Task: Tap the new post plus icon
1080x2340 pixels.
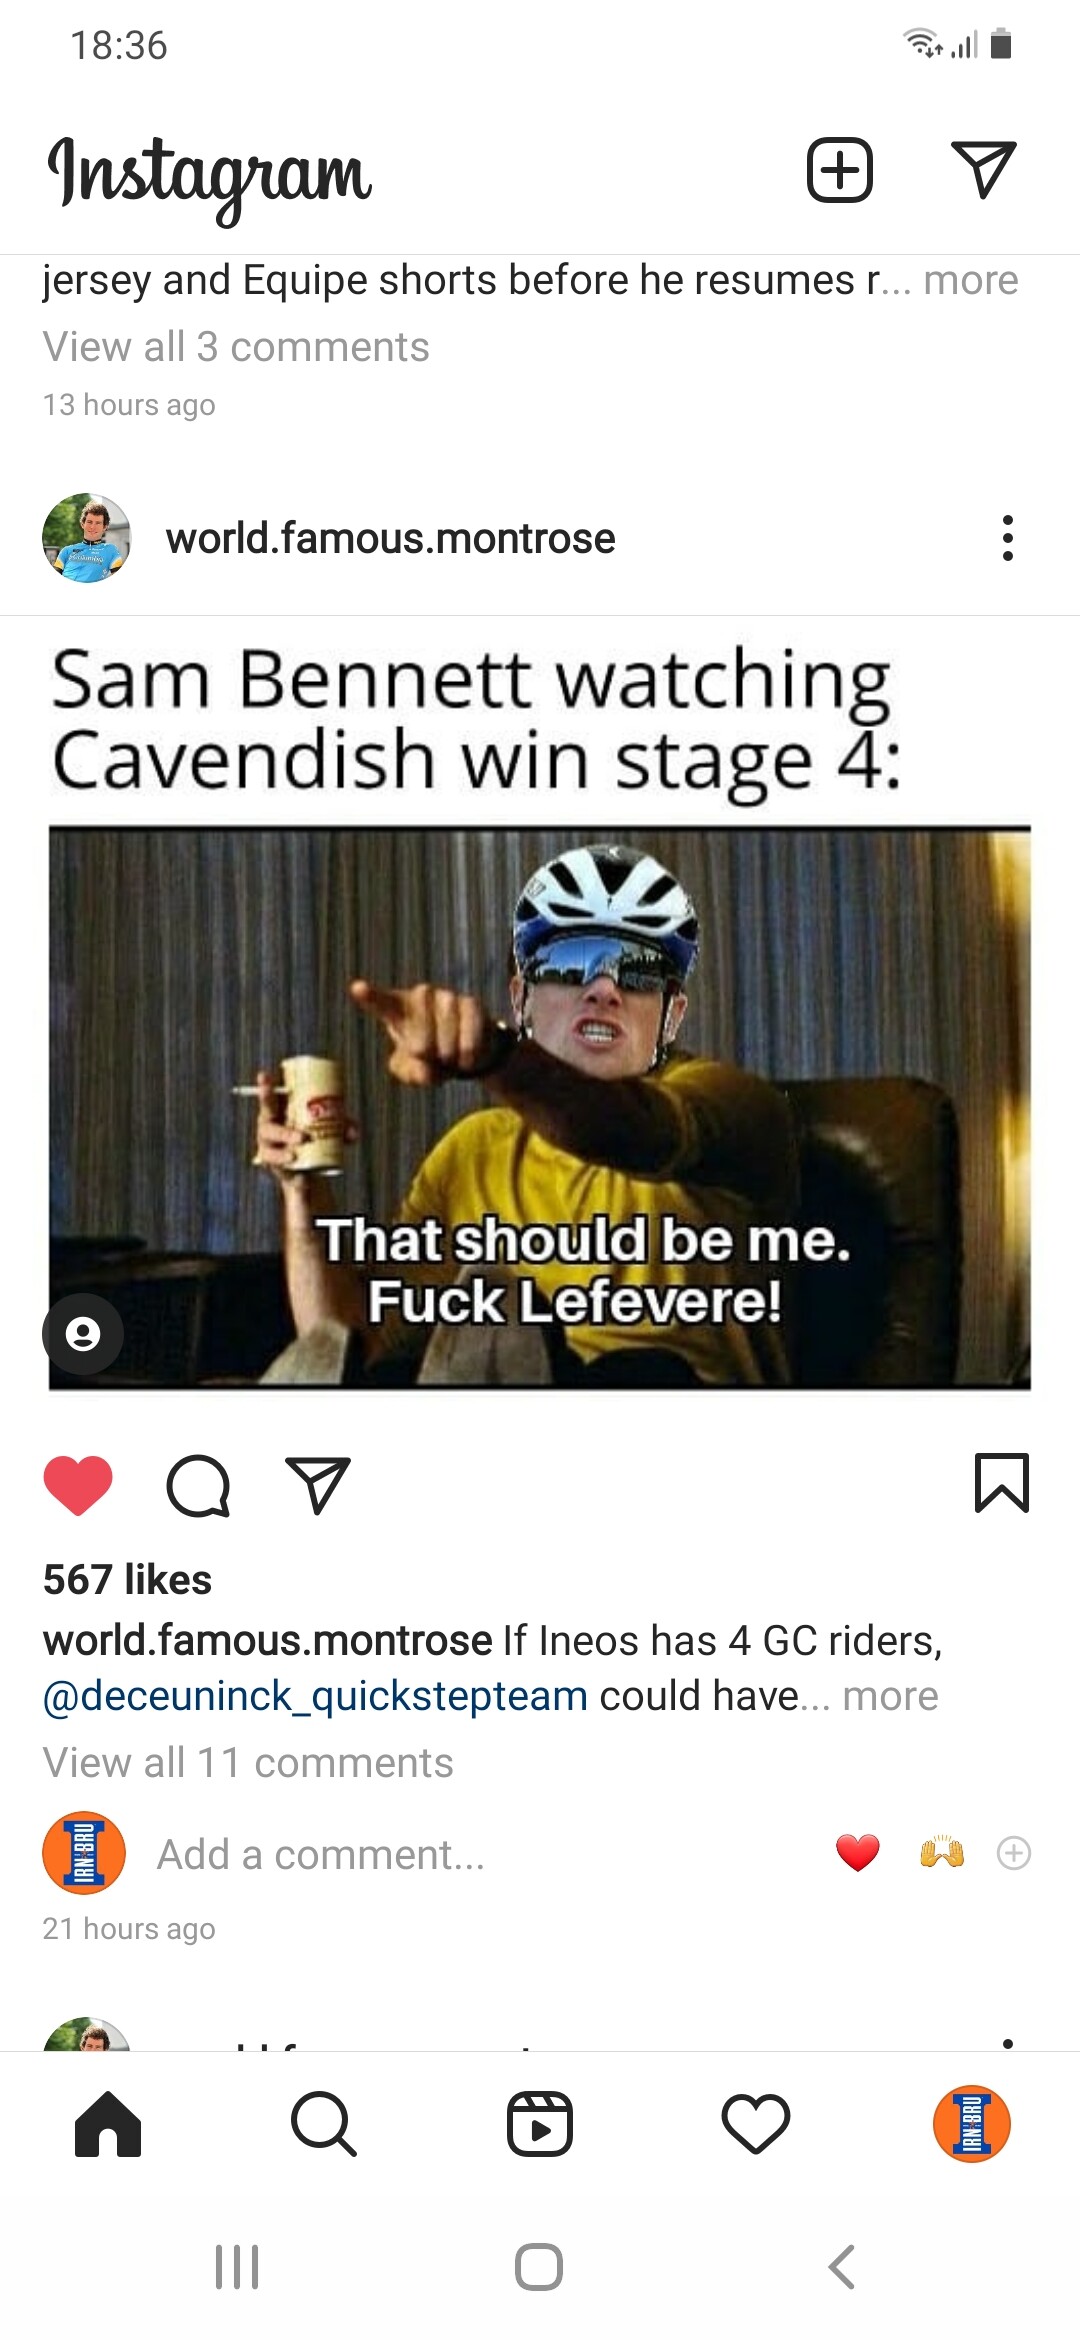Action: click(839, 170)
